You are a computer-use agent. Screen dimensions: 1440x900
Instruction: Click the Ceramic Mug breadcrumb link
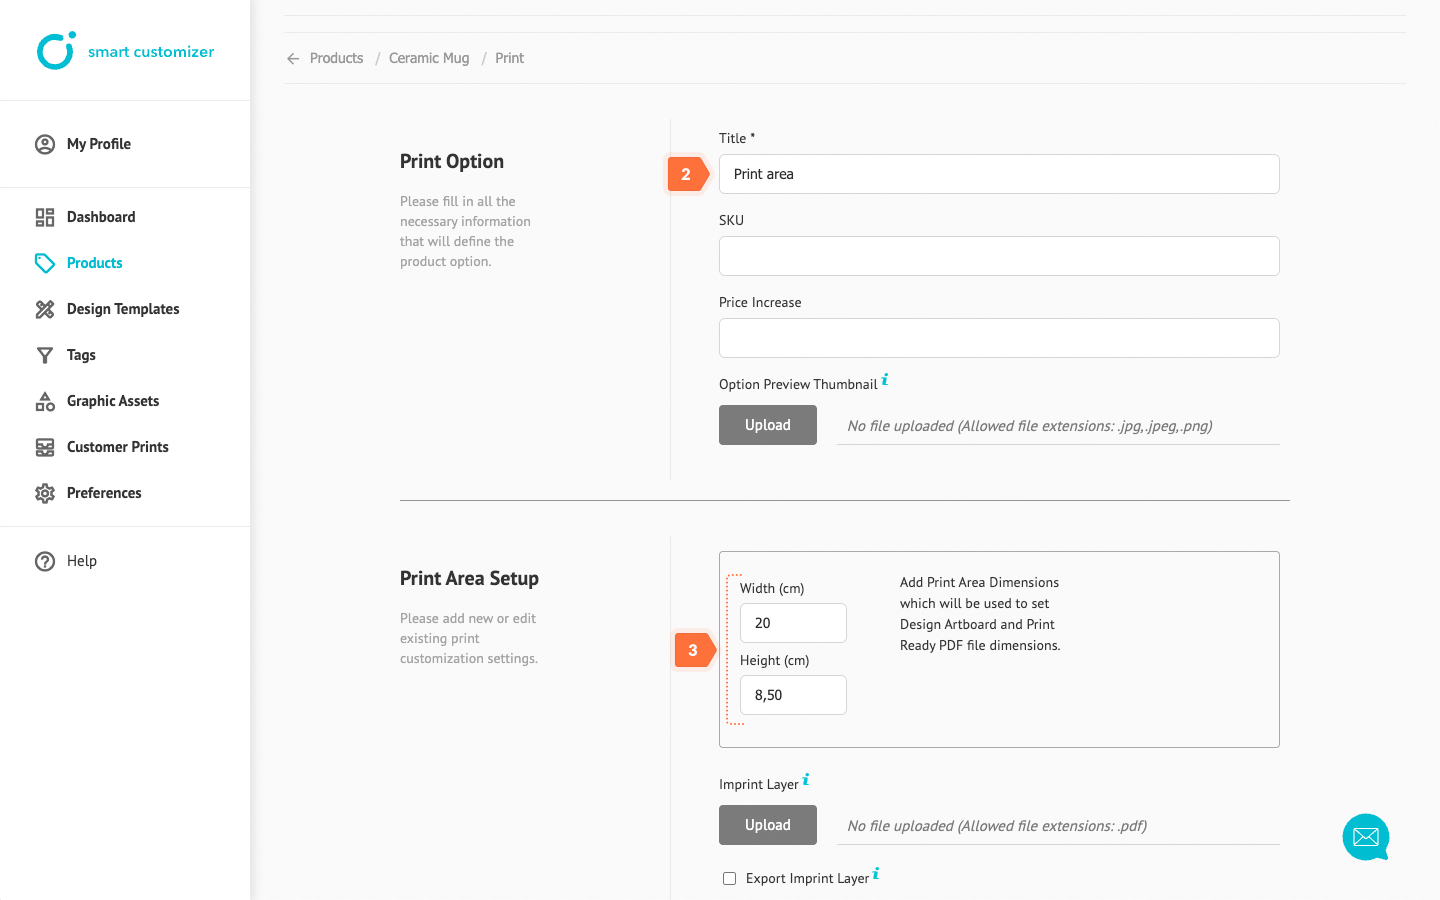pos(429,58)
